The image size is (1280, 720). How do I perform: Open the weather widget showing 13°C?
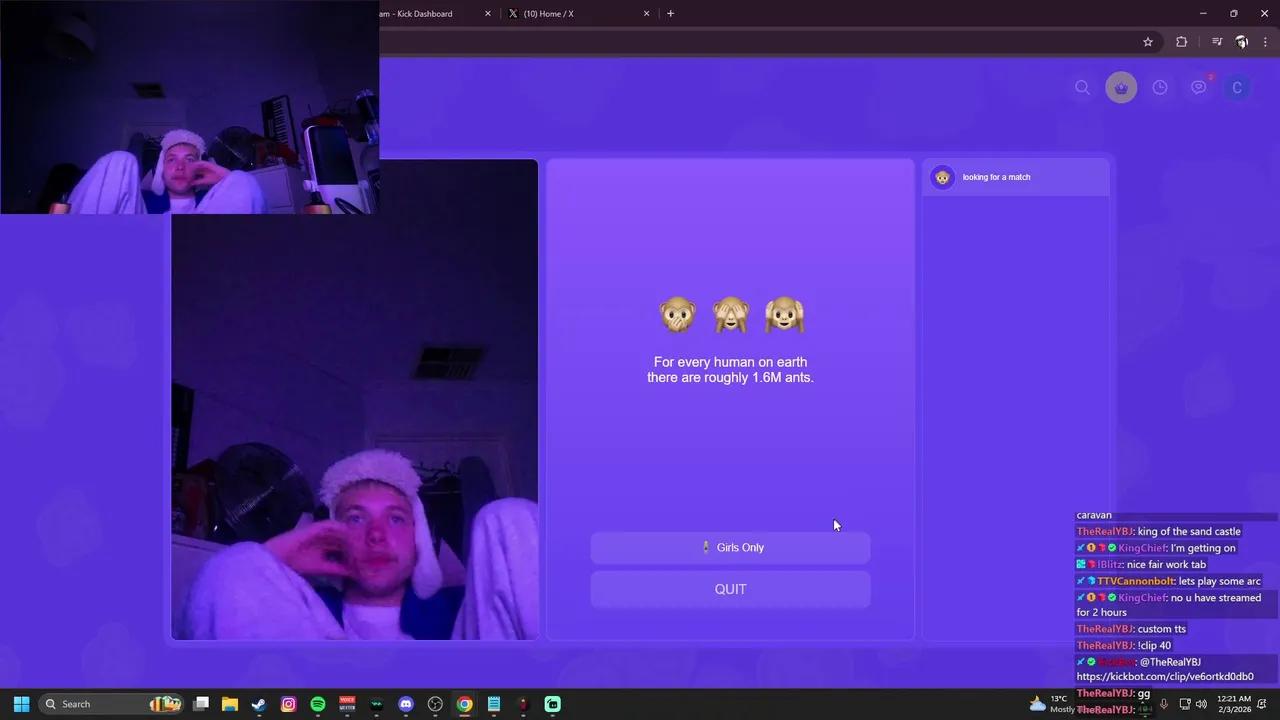pos(1050,704)
